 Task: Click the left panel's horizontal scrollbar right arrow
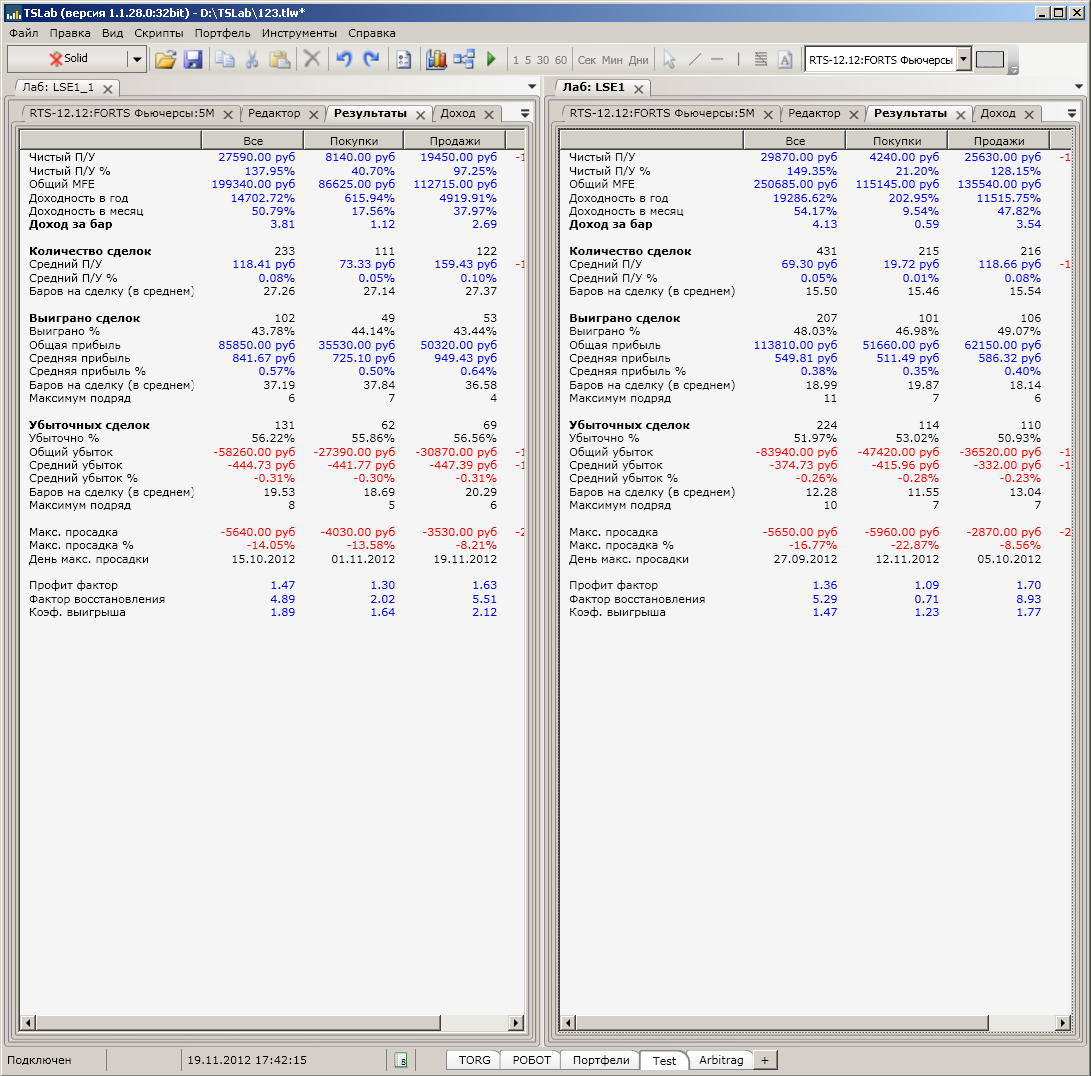tap(516, 1023)
